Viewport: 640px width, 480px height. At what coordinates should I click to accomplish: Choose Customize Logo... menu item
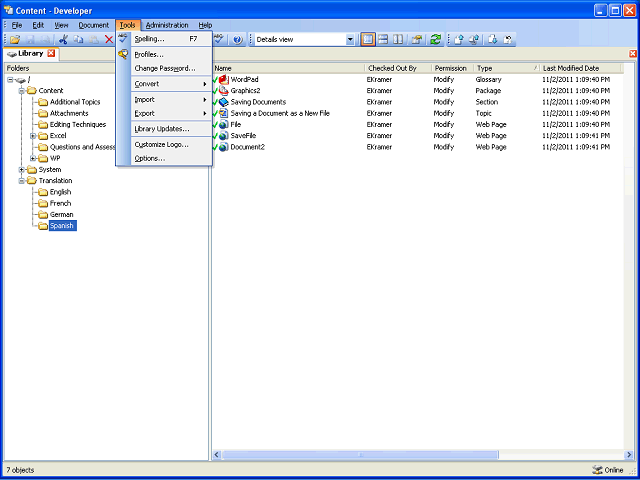pos(164,144)
